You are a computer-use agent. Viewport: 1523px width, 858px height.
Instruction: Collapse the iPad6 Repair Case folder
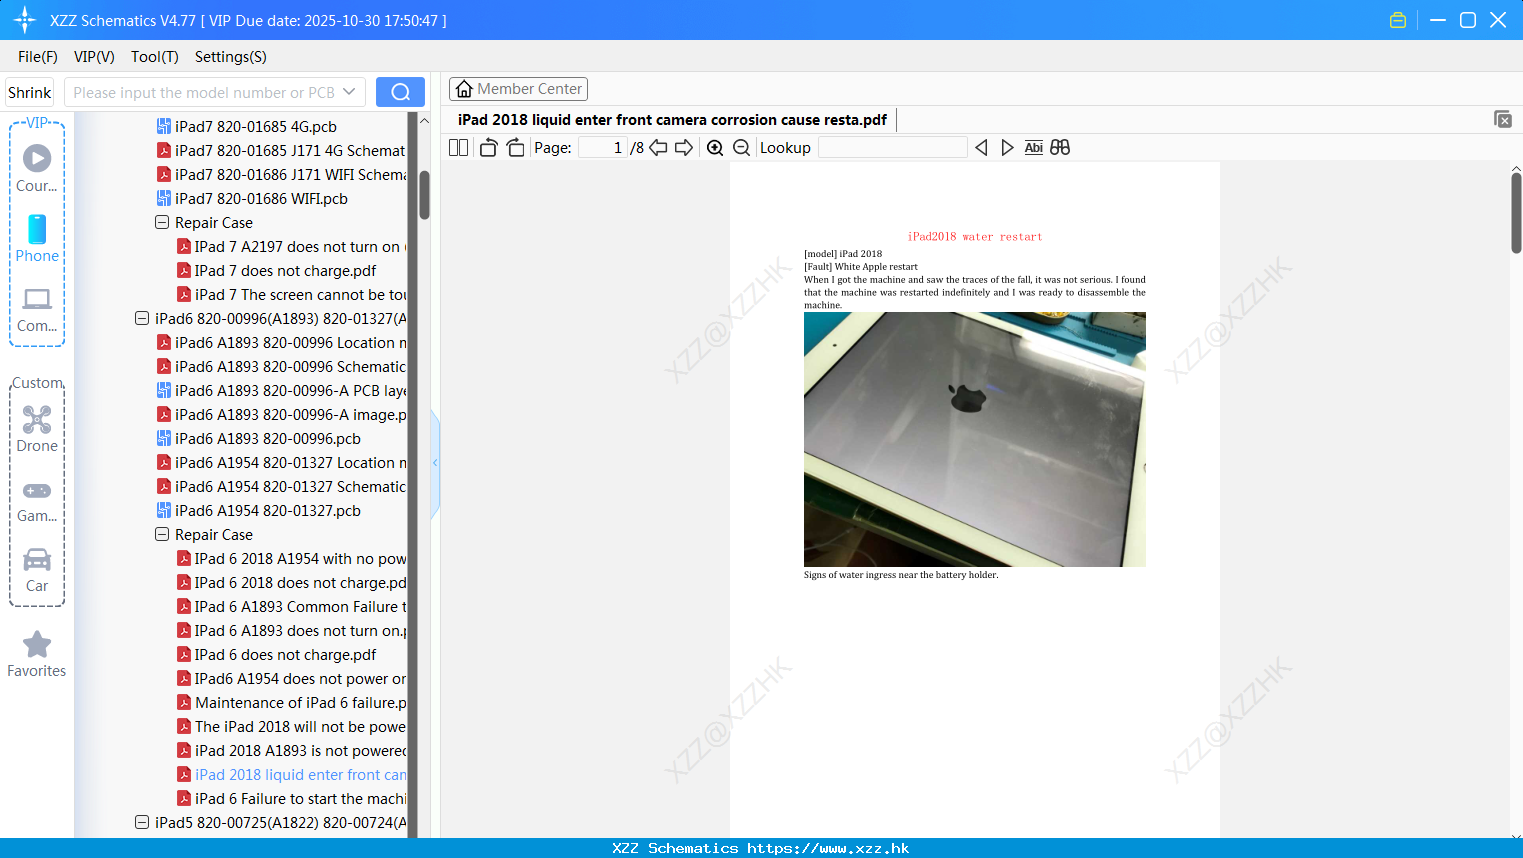click(162, 535)
